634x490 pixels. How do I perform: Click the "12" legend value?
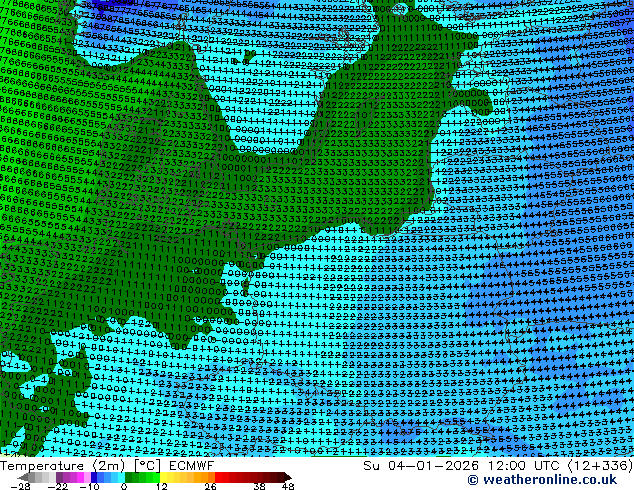point(162,486)
